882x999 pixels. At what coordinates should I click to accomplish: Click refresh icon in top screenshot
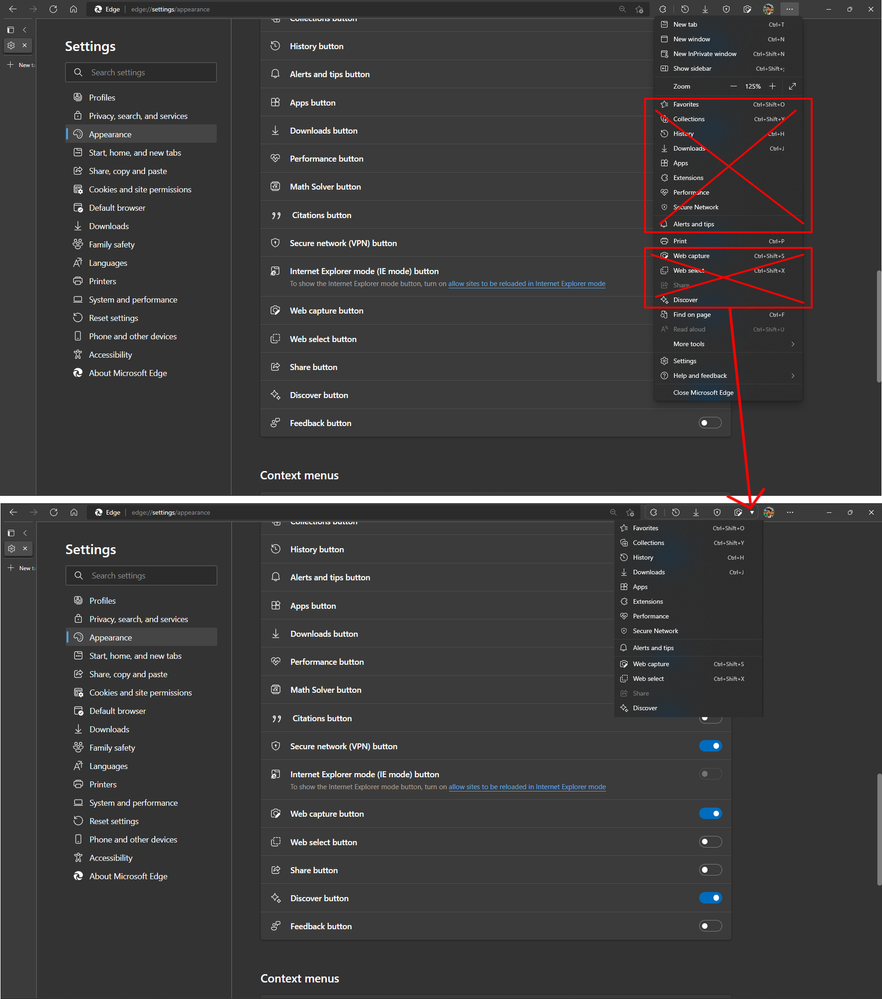pyautogui.click(x=53, y=9)
